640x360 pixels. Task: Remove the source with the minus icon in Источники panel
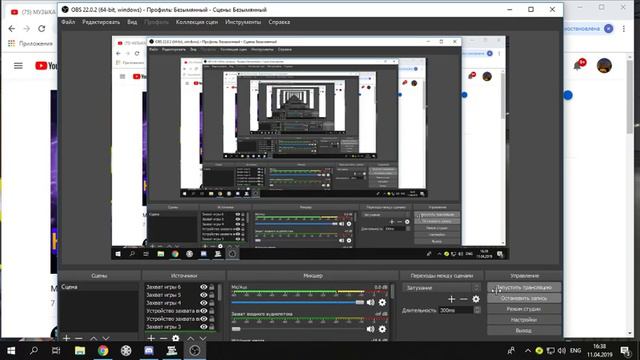163,338
